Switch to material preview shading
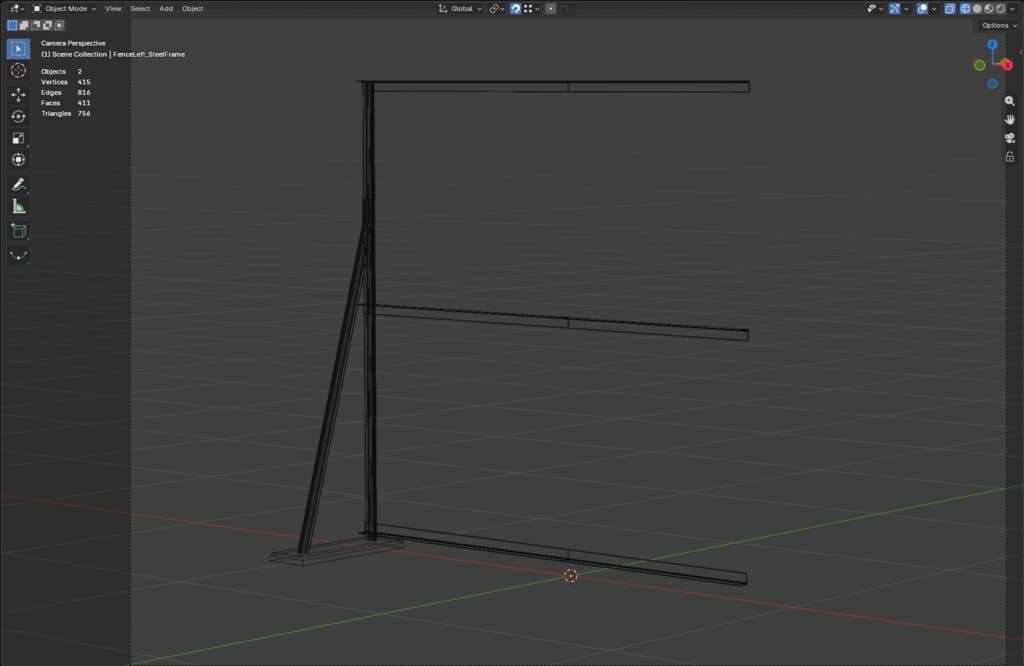 989,8
